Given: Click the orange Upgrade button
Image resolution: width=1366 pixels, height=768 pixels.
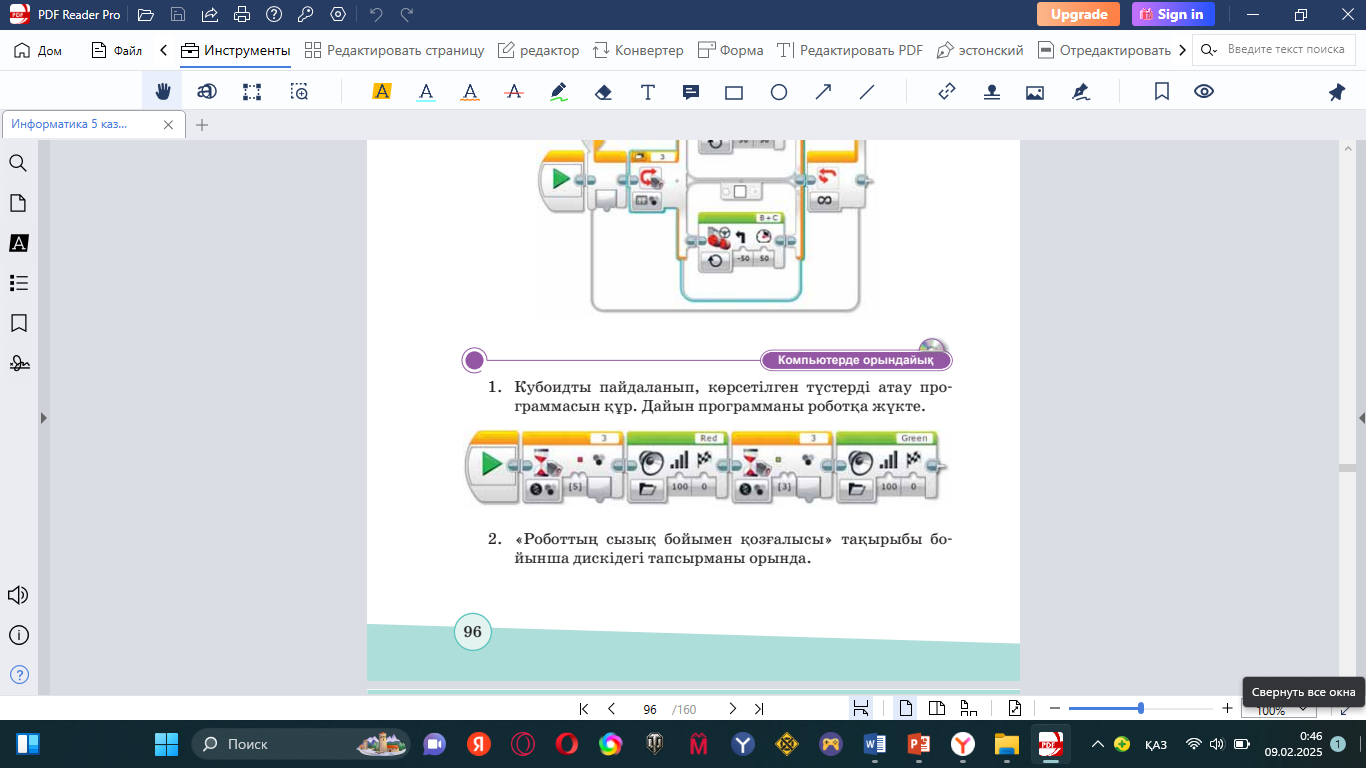Looking at the screenshot, I should [x=1078, y=14].
